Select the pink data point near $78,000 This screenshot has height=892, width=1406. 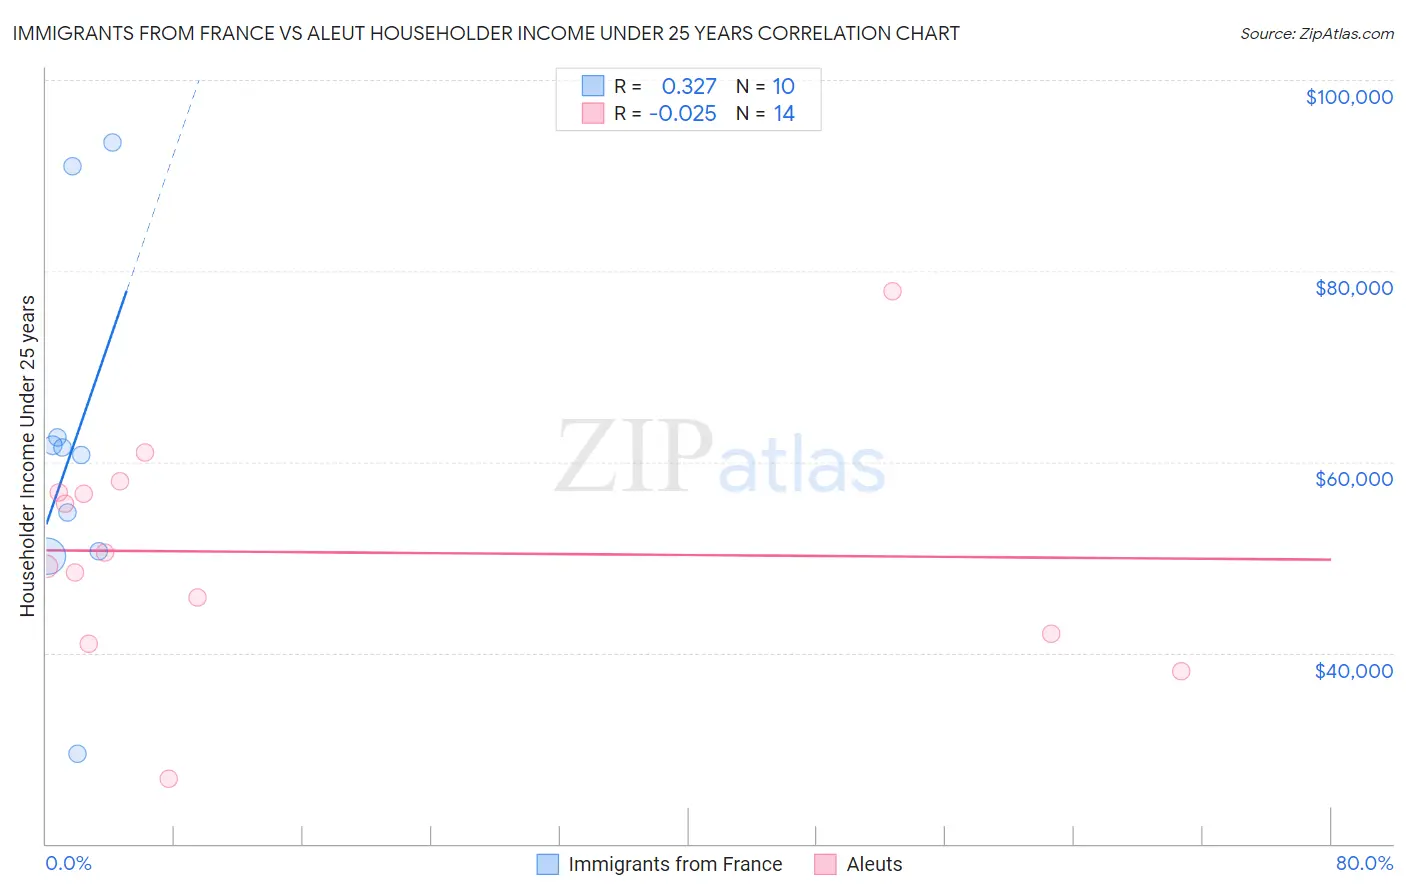[892, 291]
